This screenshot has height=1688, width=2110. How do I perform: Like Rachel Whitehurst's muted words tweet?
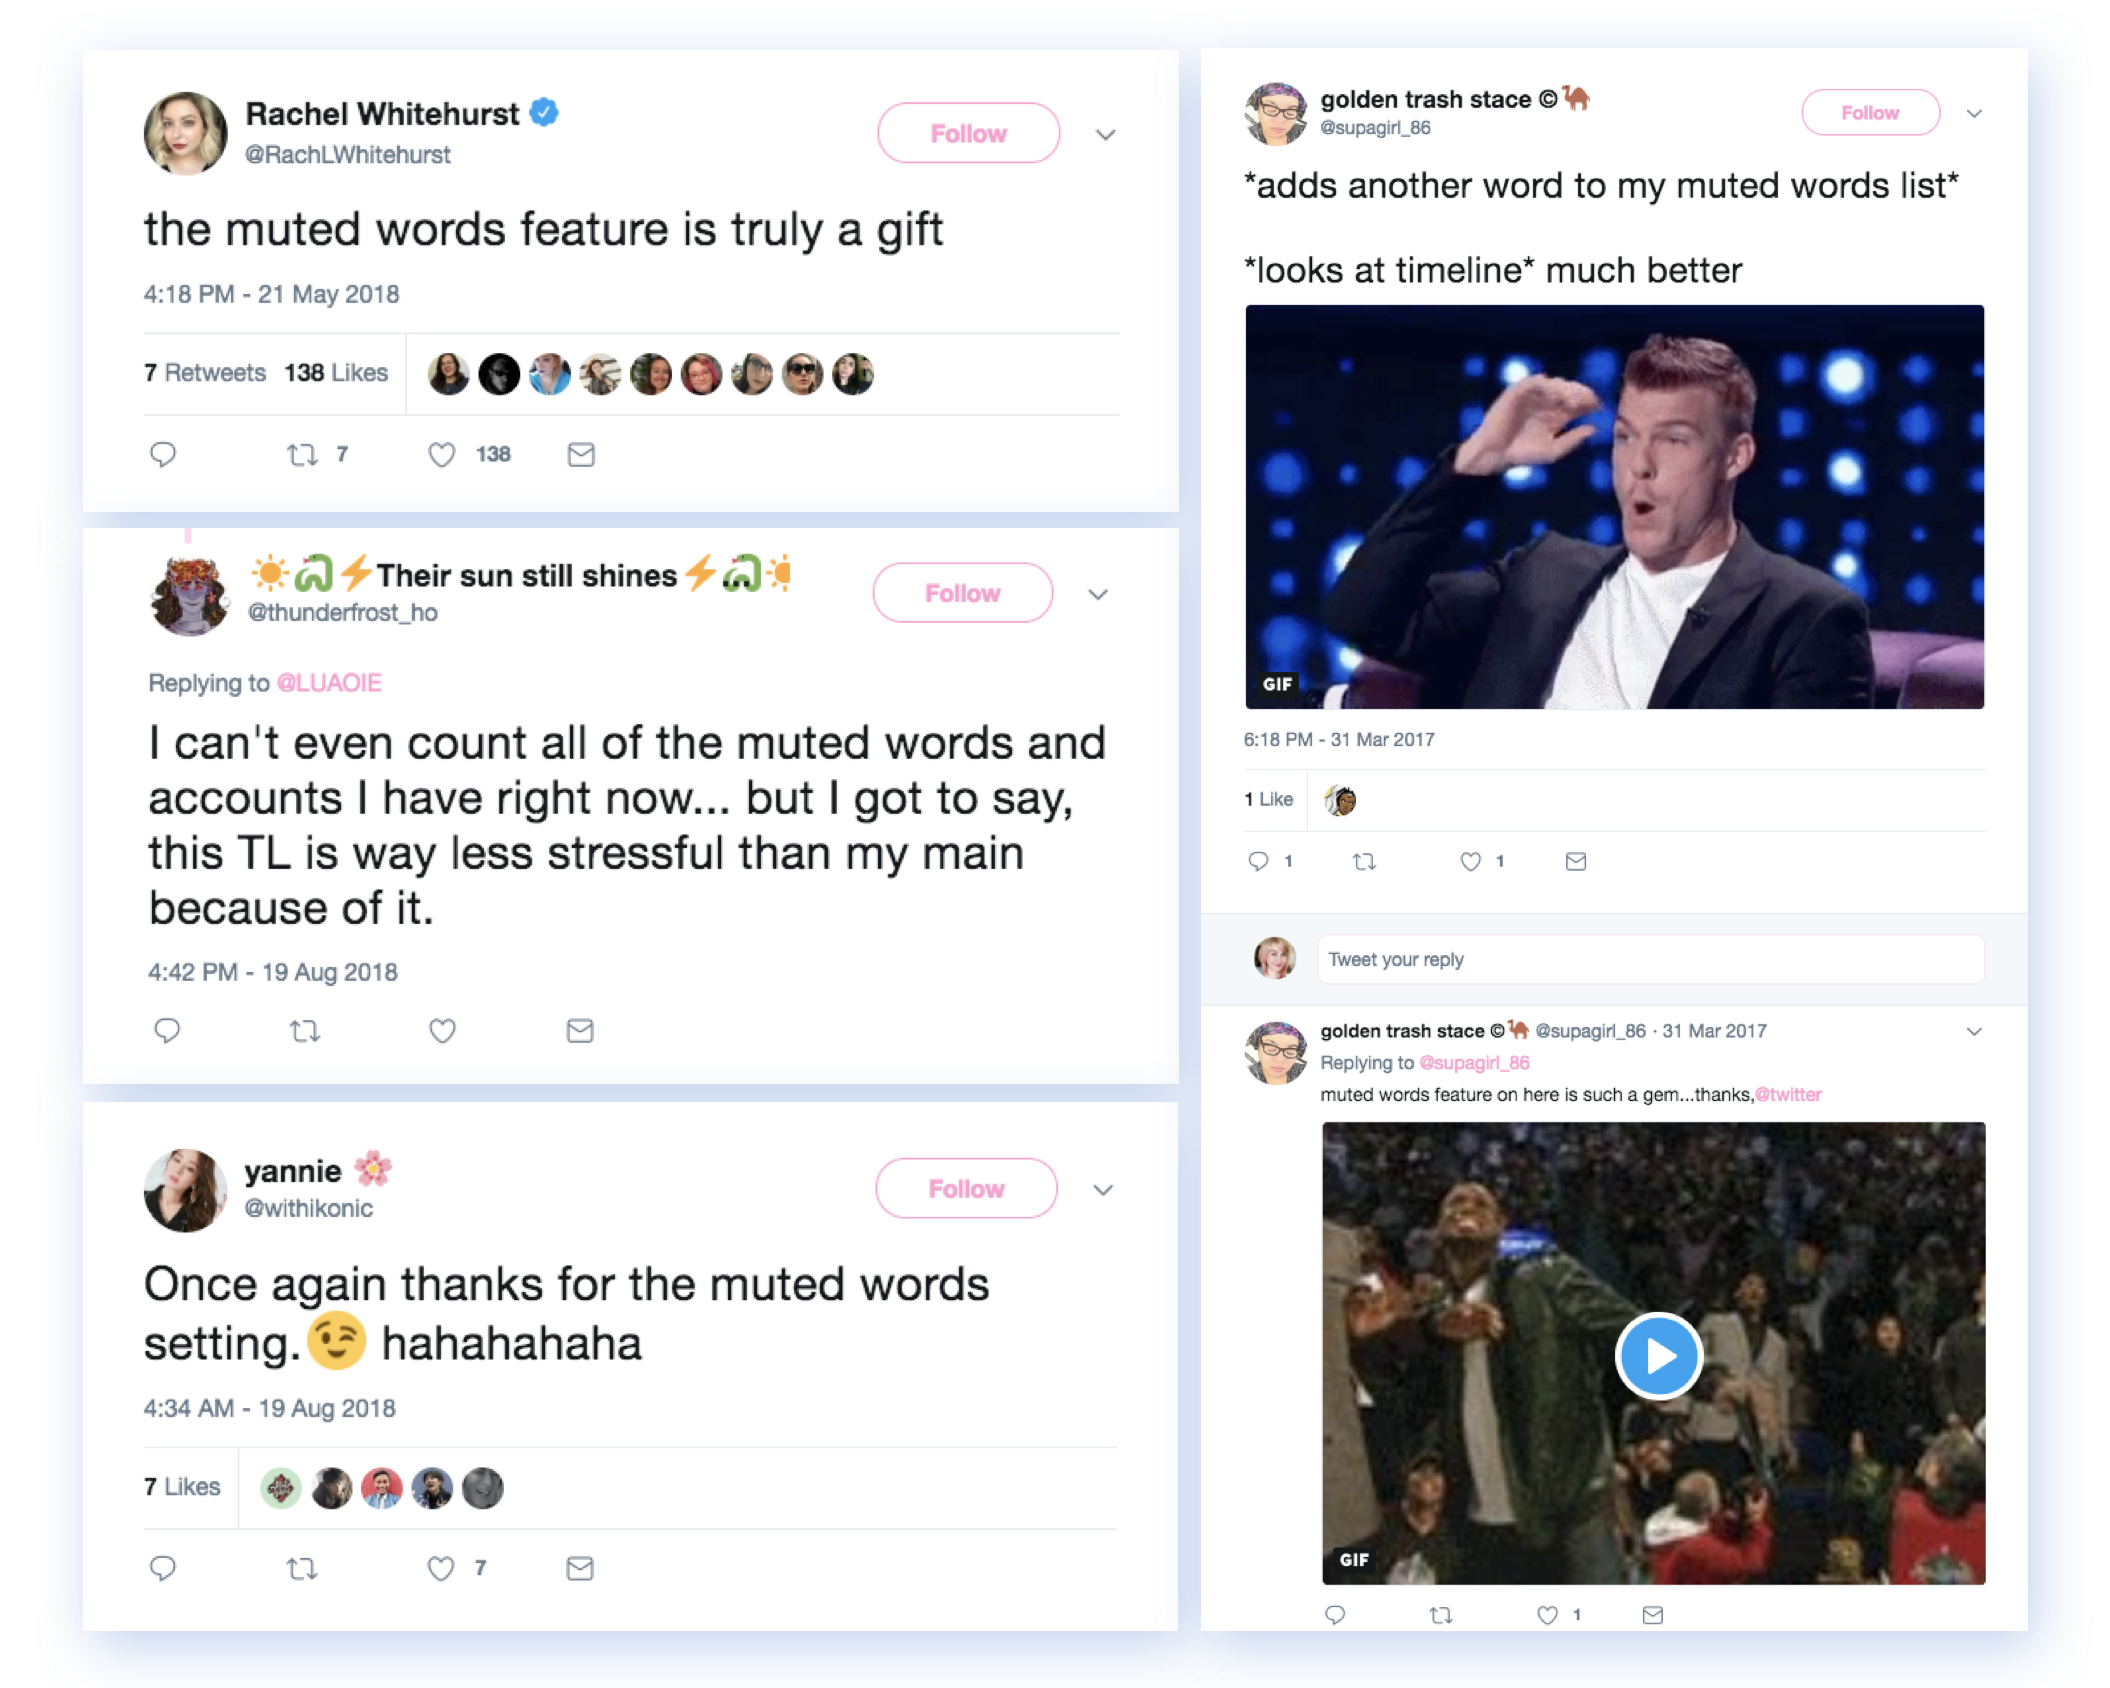point(441,455)
